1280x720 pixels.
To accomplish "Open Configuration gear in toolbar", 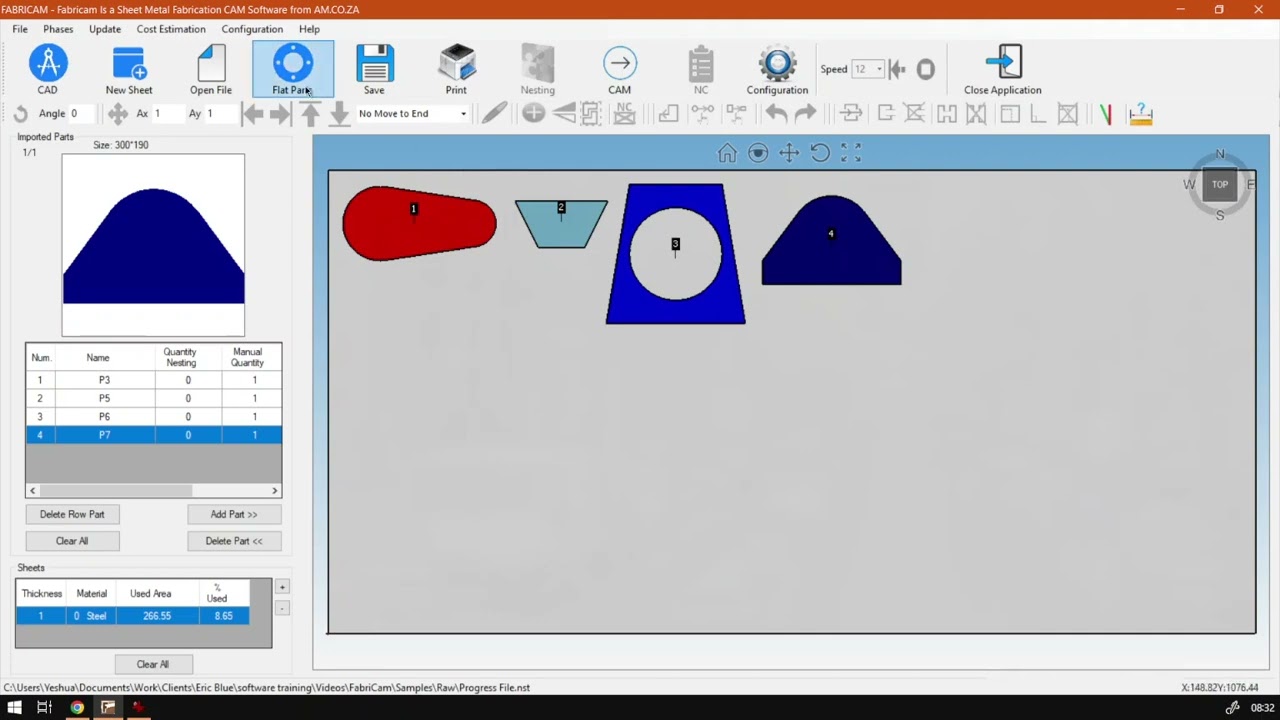I will pos(777,70).
